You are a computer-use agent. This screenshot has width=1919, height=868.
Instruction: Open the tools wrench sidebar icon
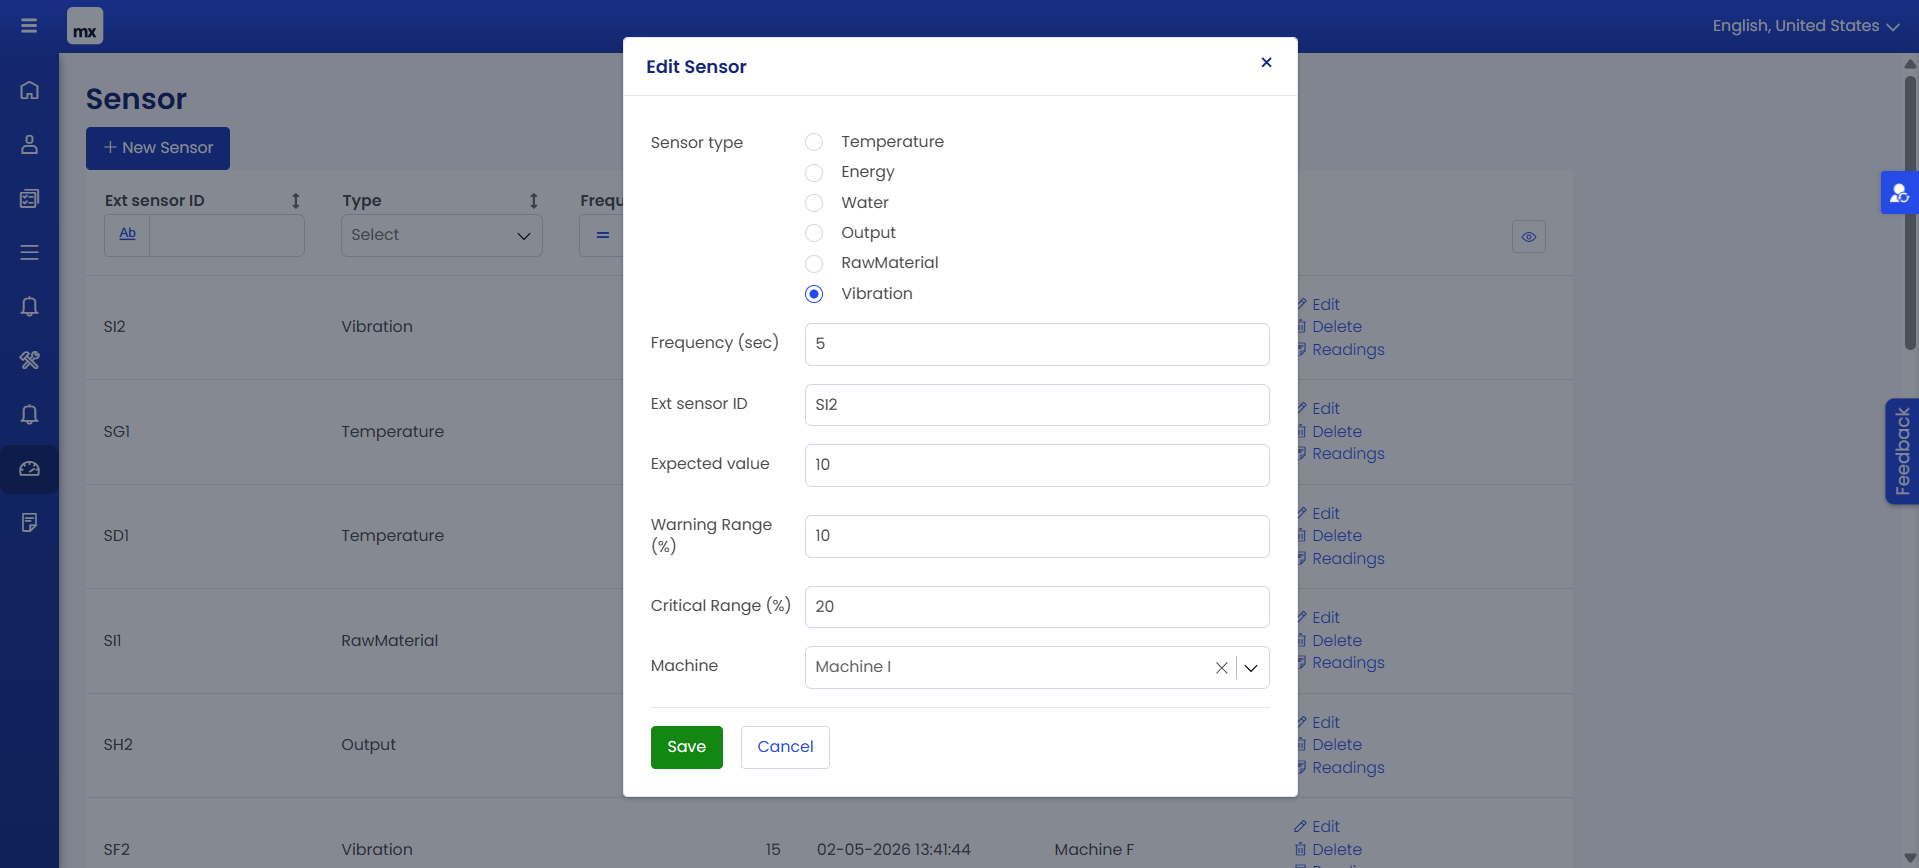[x=29, y=360]
